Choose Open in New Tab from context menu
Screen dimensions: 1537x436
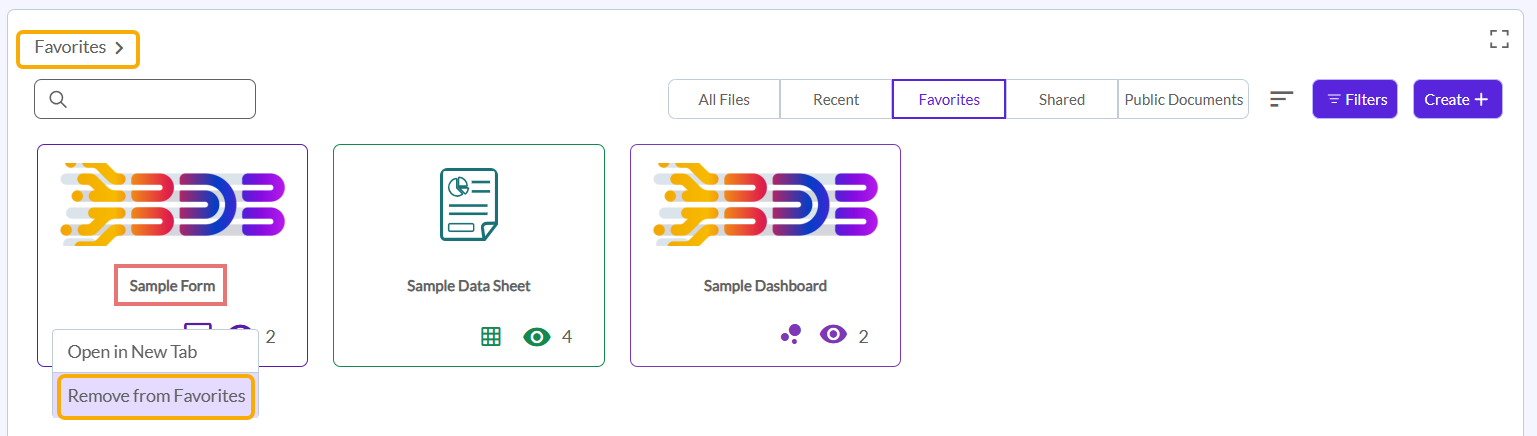coord(132,352)
